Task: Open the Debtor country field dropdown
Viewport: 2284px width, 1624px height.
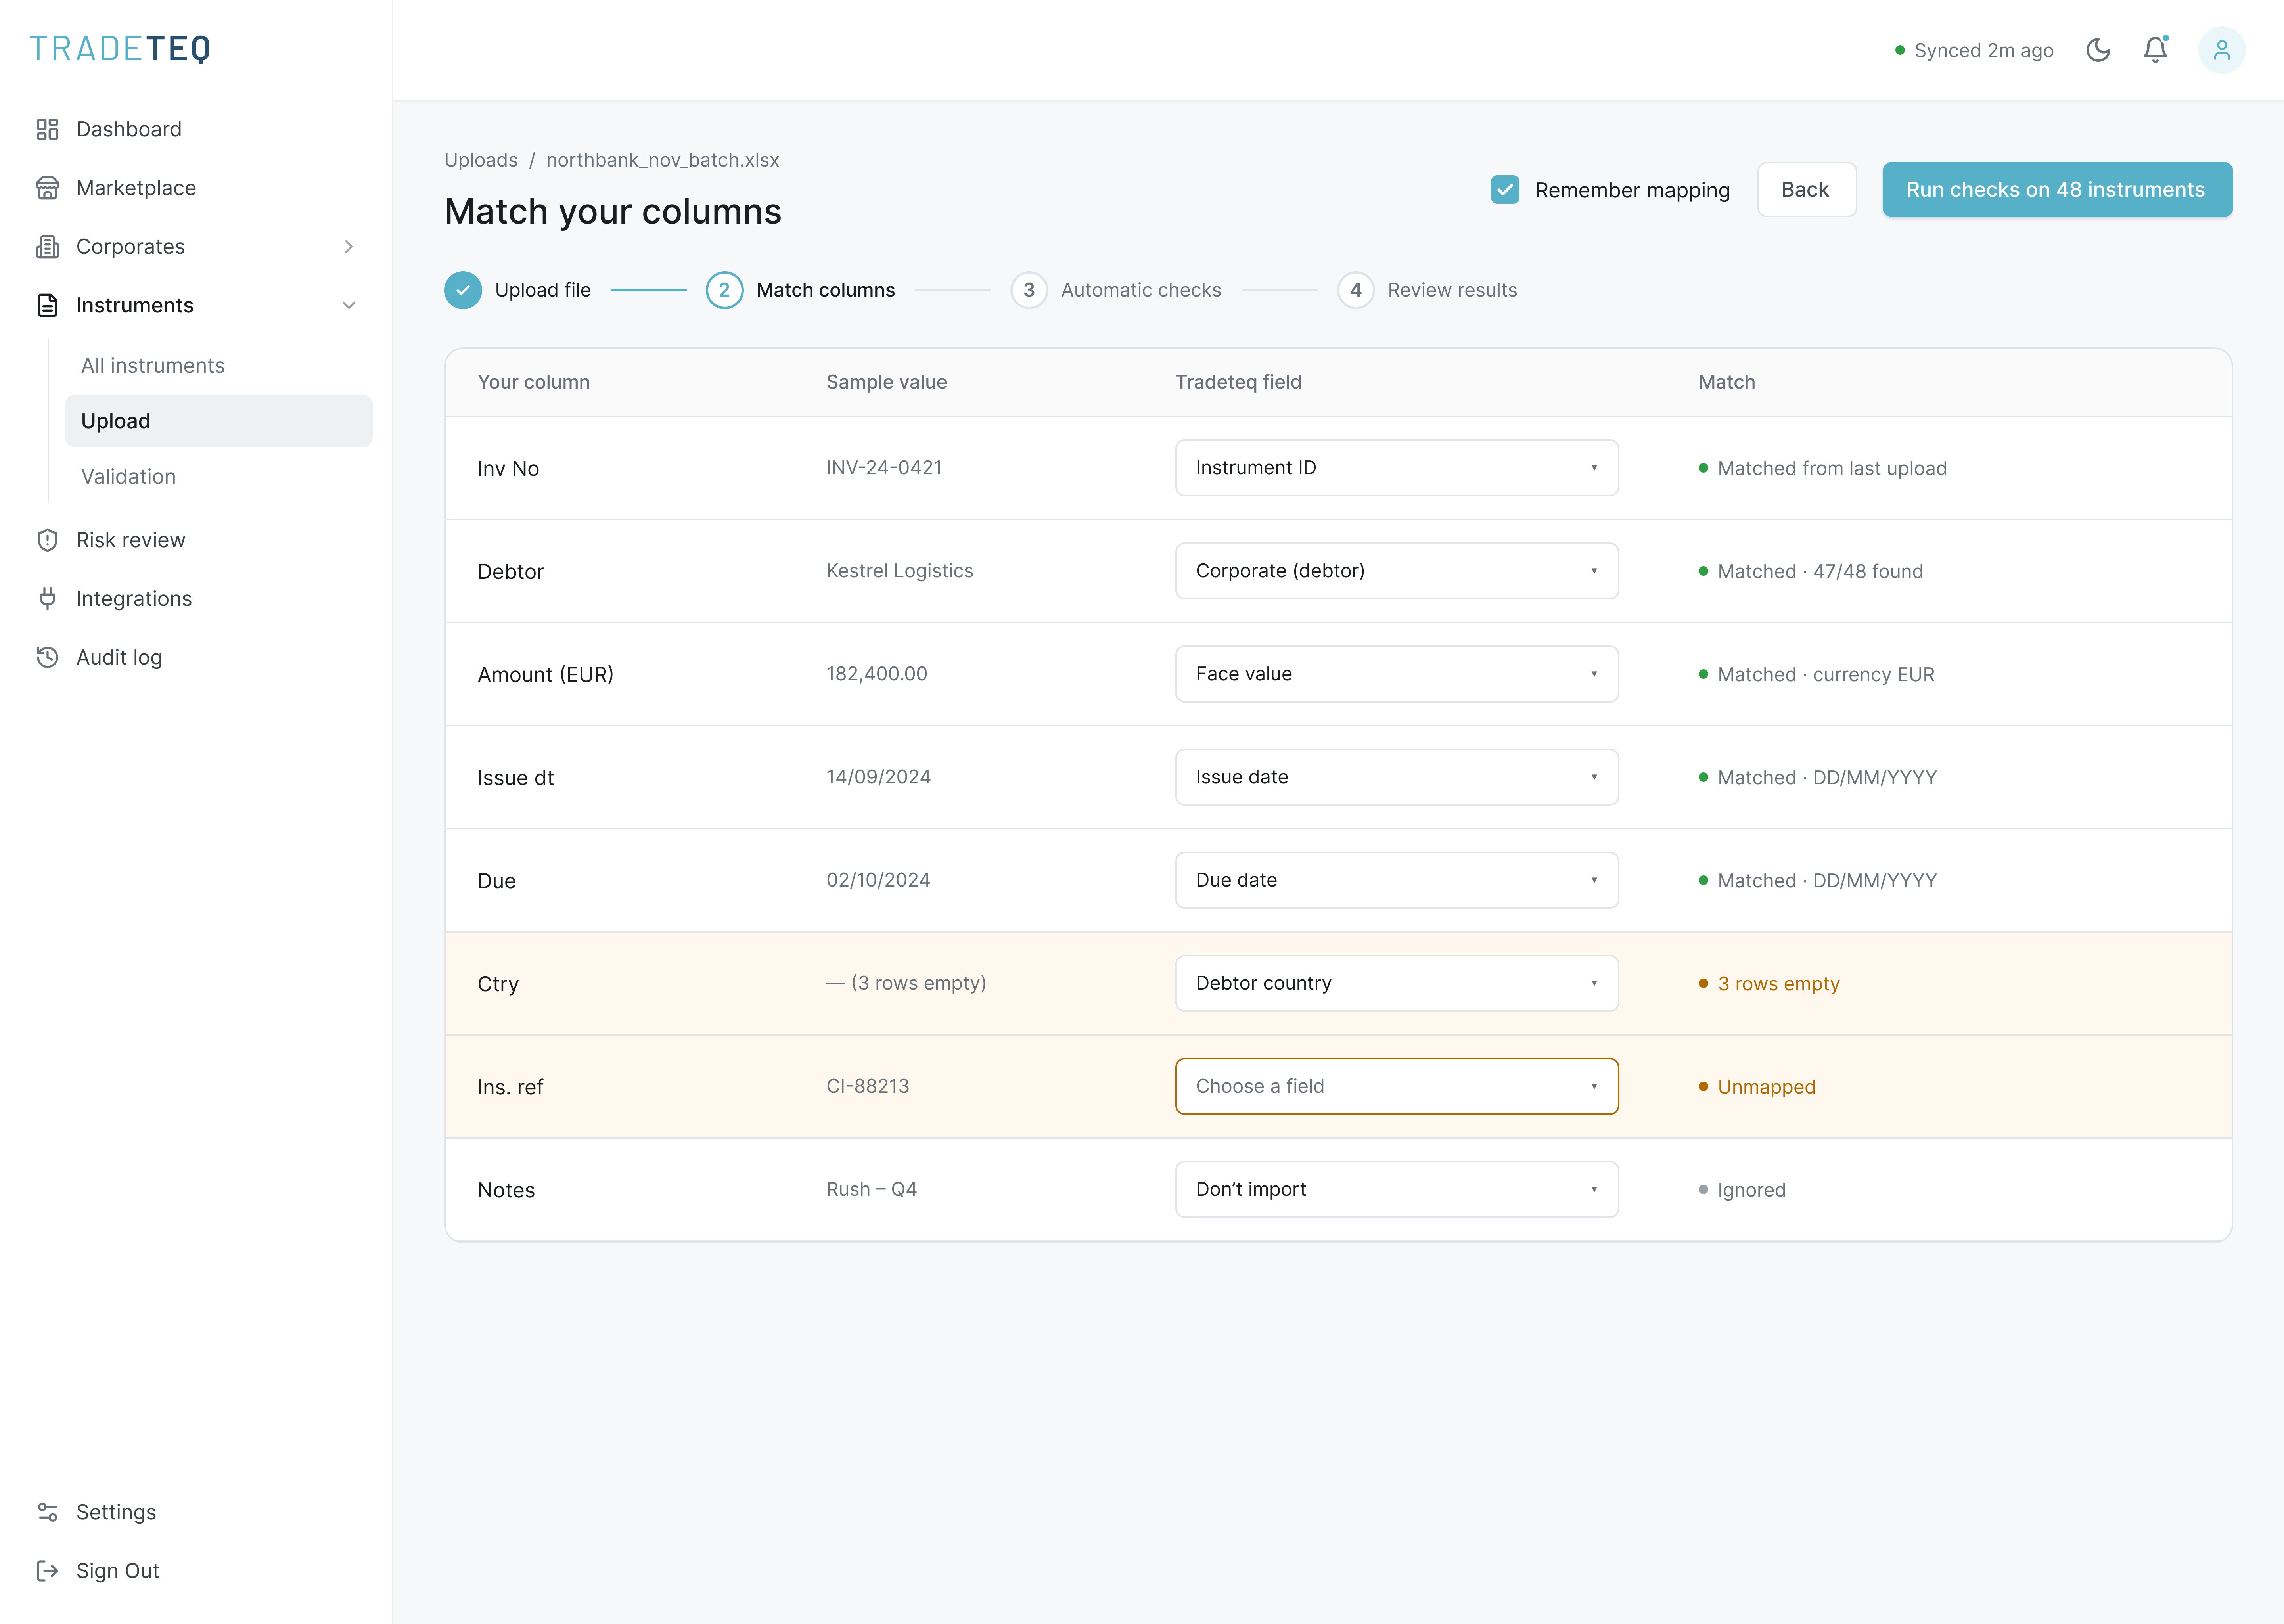Action: tap(1397, 983)
